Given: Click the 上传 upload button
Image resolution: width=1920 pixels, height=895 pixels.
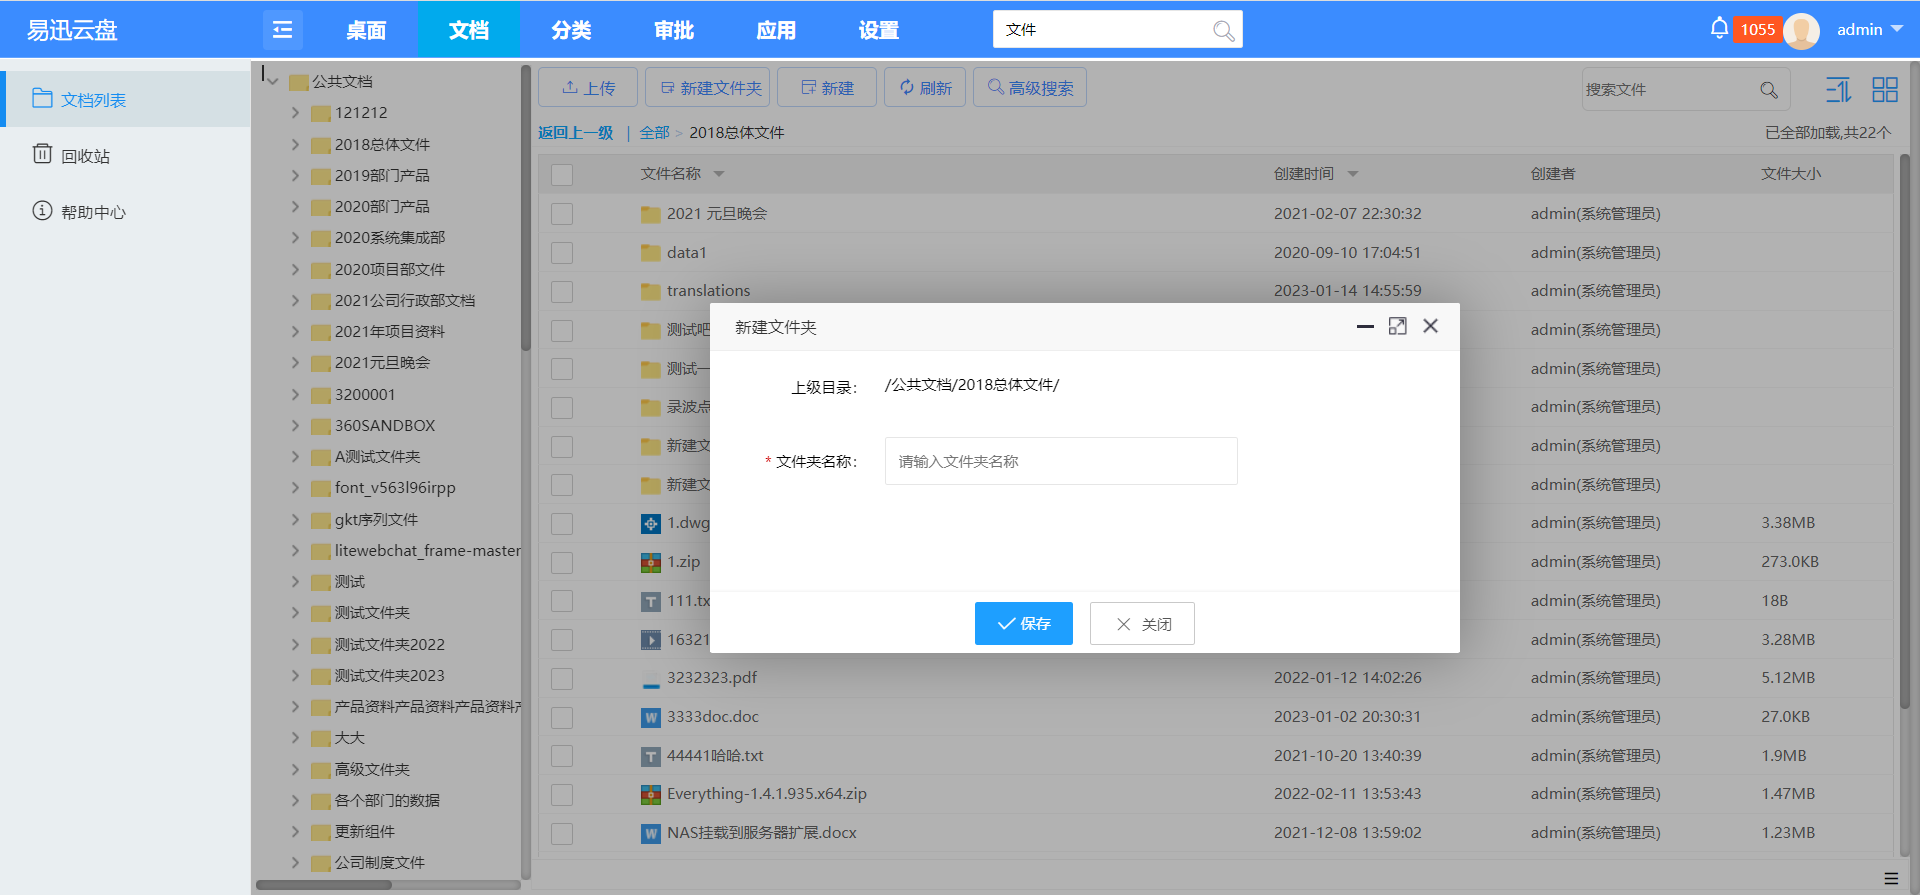Looking at the screenshot, I should click(588, 87).
